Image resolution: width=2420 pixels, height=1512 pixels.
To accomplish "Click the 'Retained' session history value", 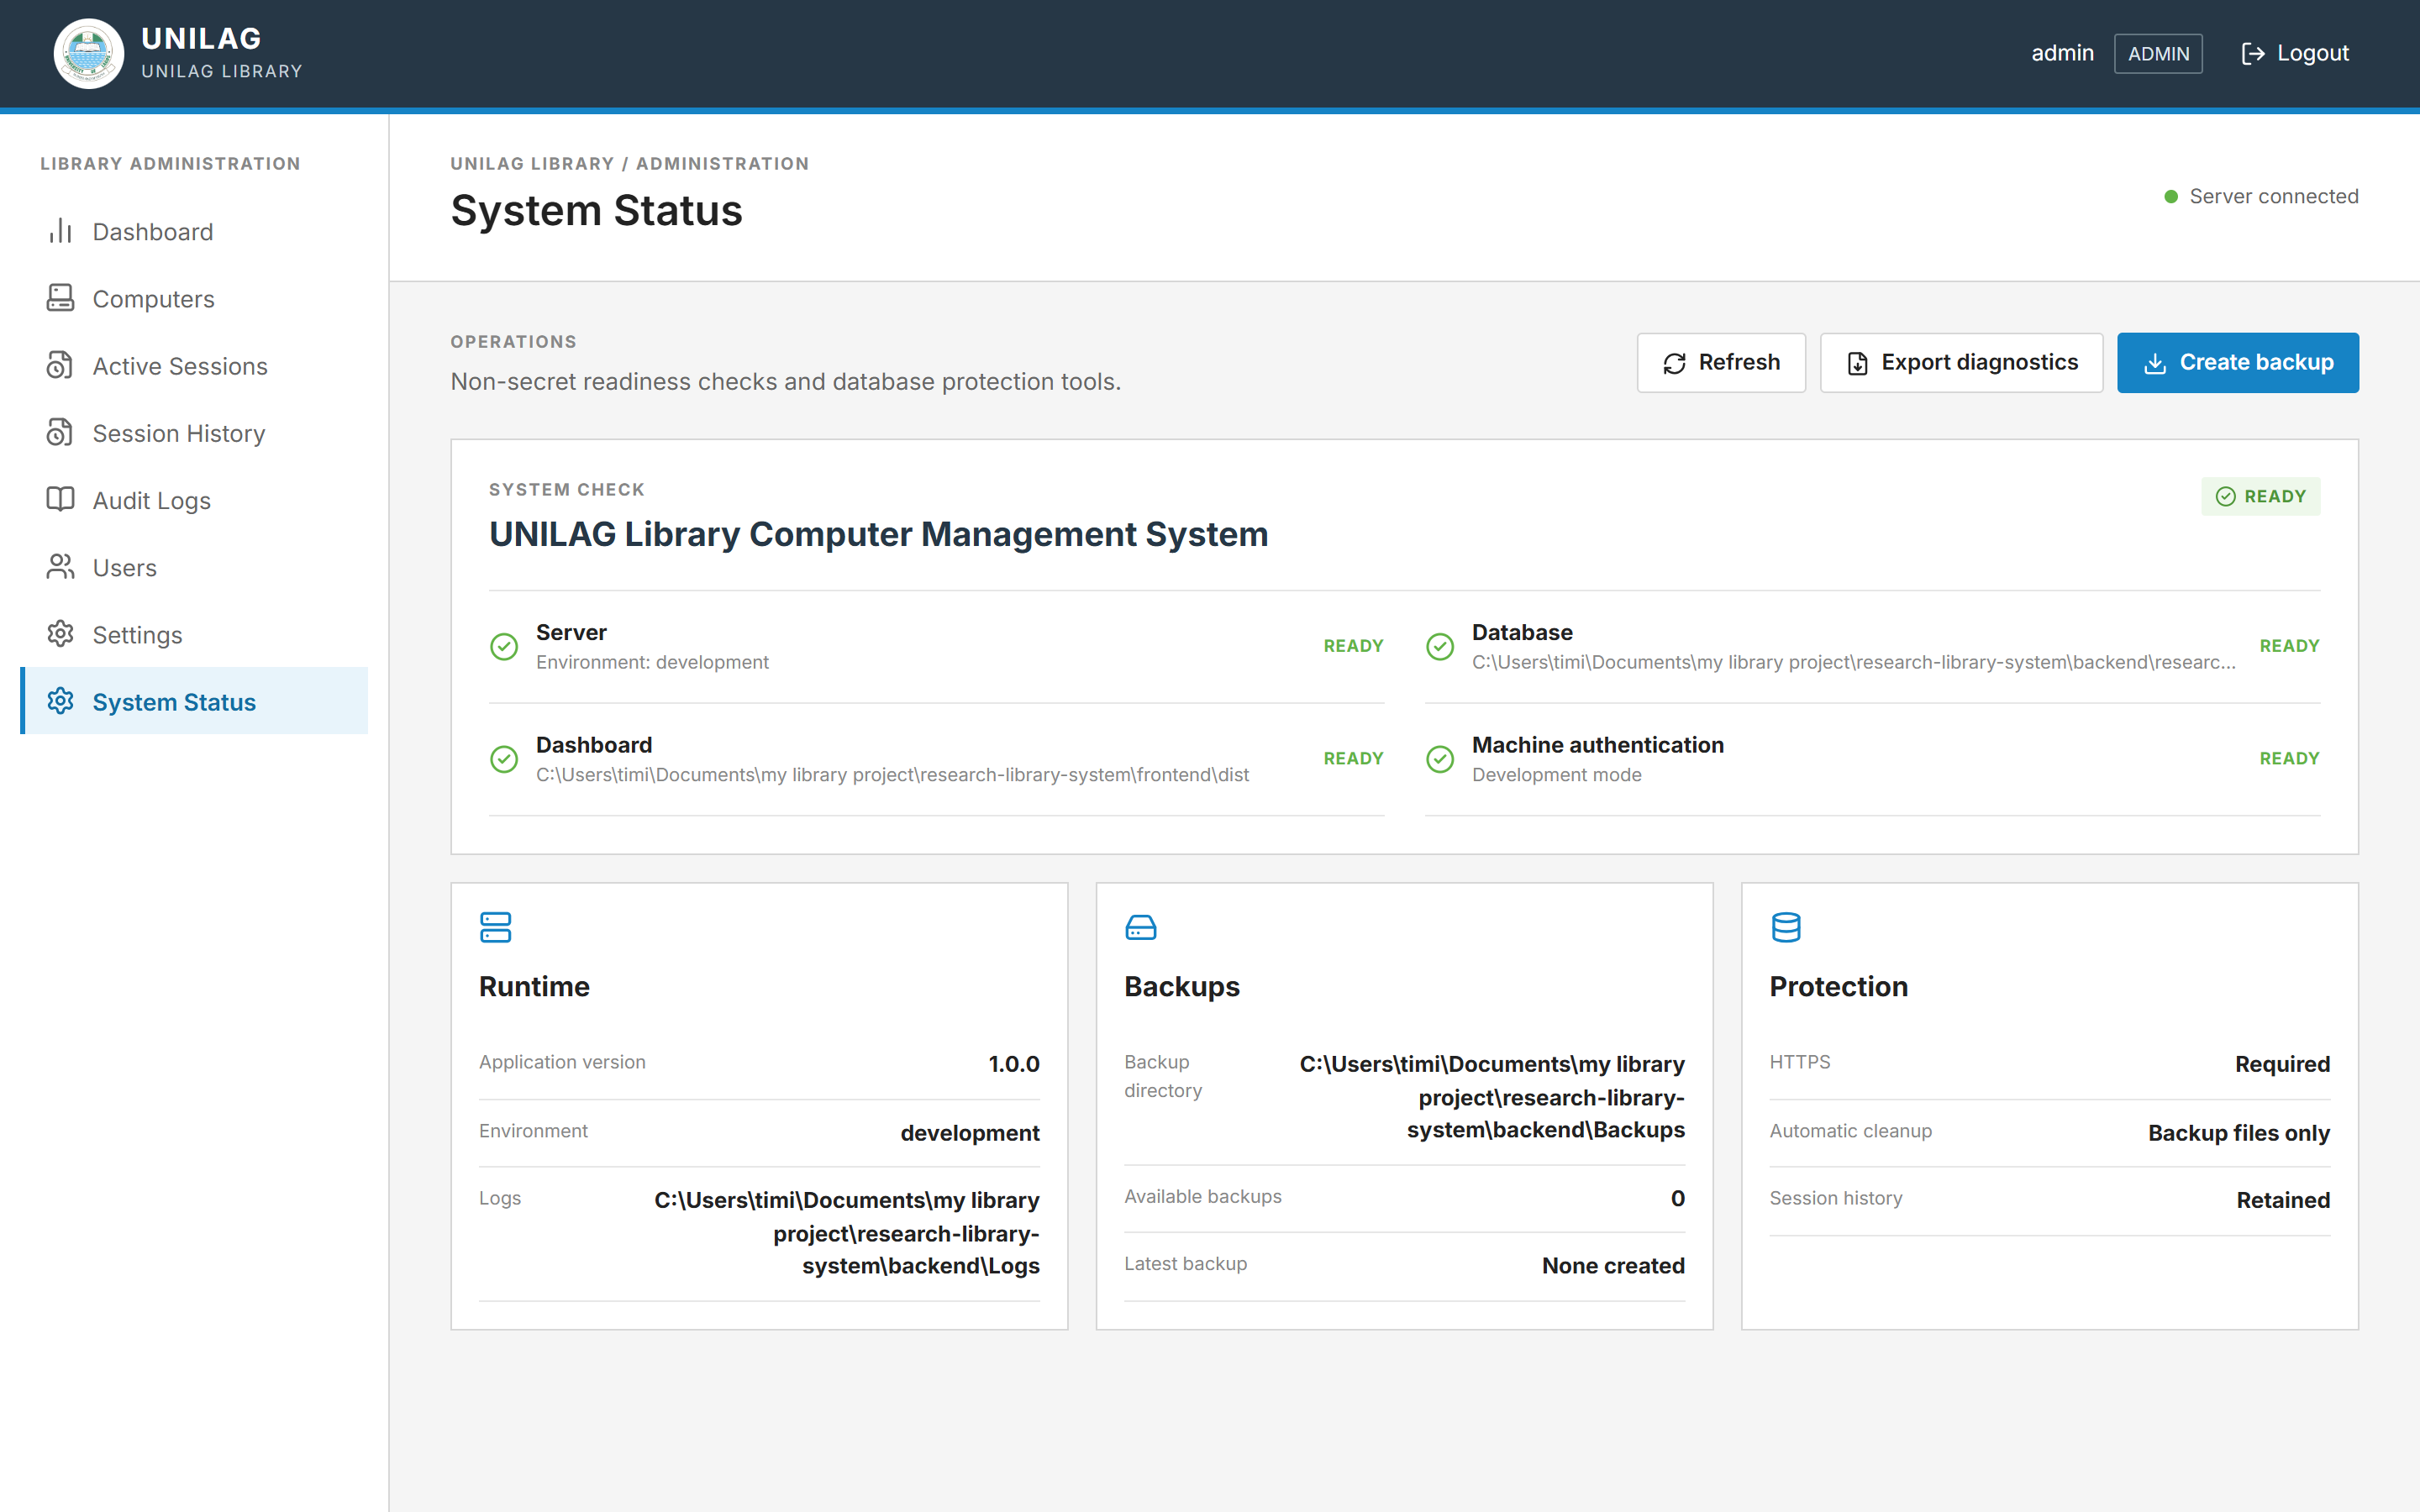I will tap(2283, 1200).
